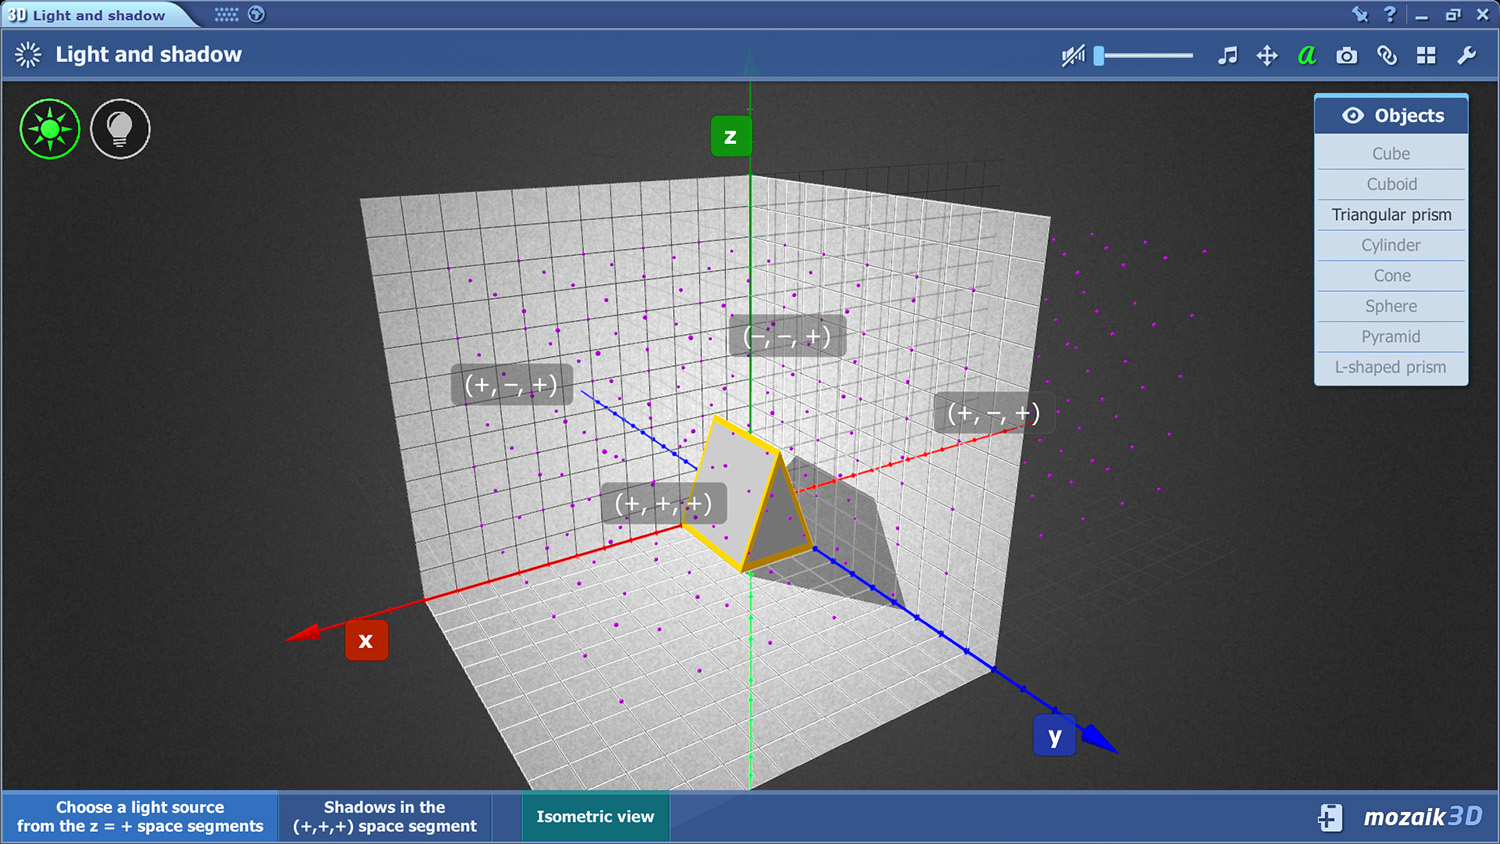
Task: Collapse the Objects panel header
Action: click(x=1391, y=115)
